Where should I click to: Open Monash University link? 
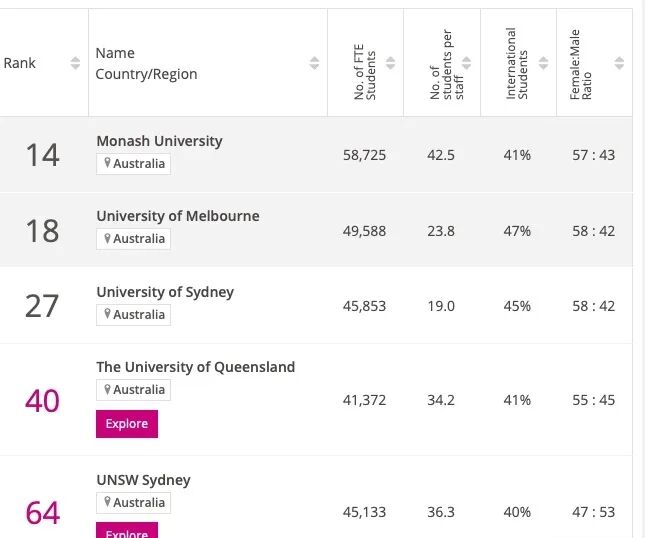[x=159, y=141]
